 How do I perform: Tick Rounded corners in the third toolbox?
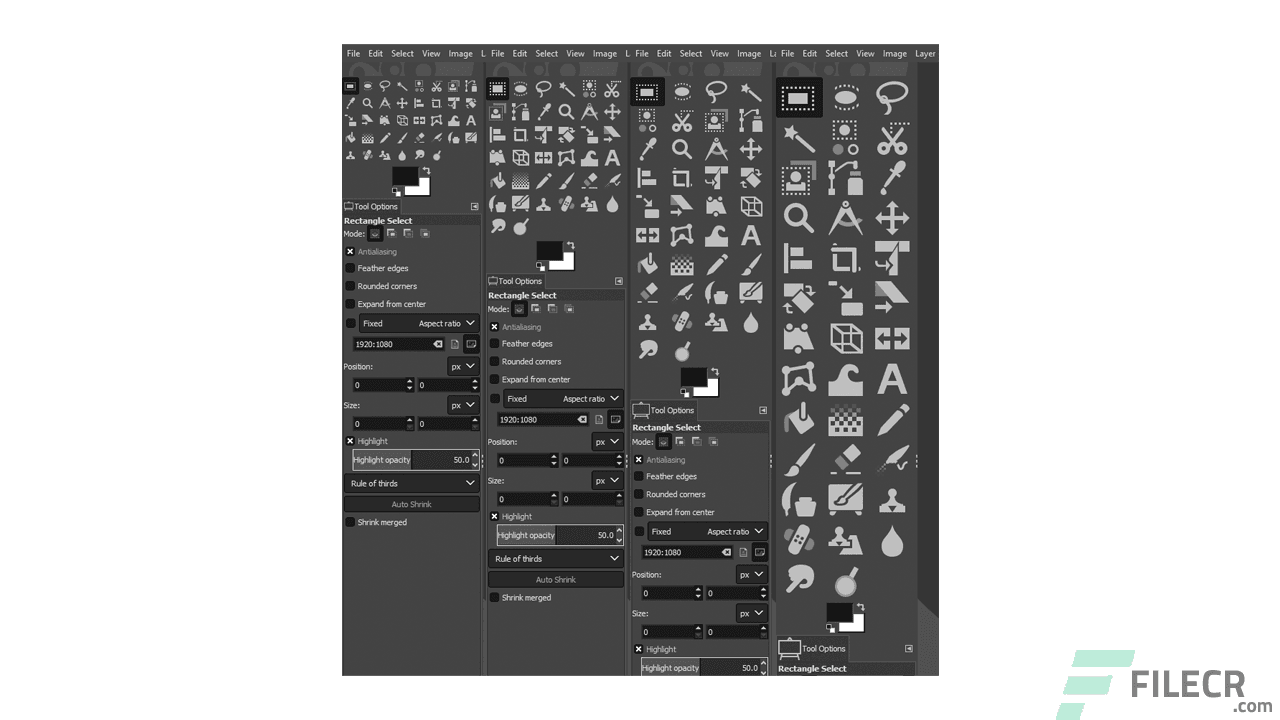coord(638,494)
